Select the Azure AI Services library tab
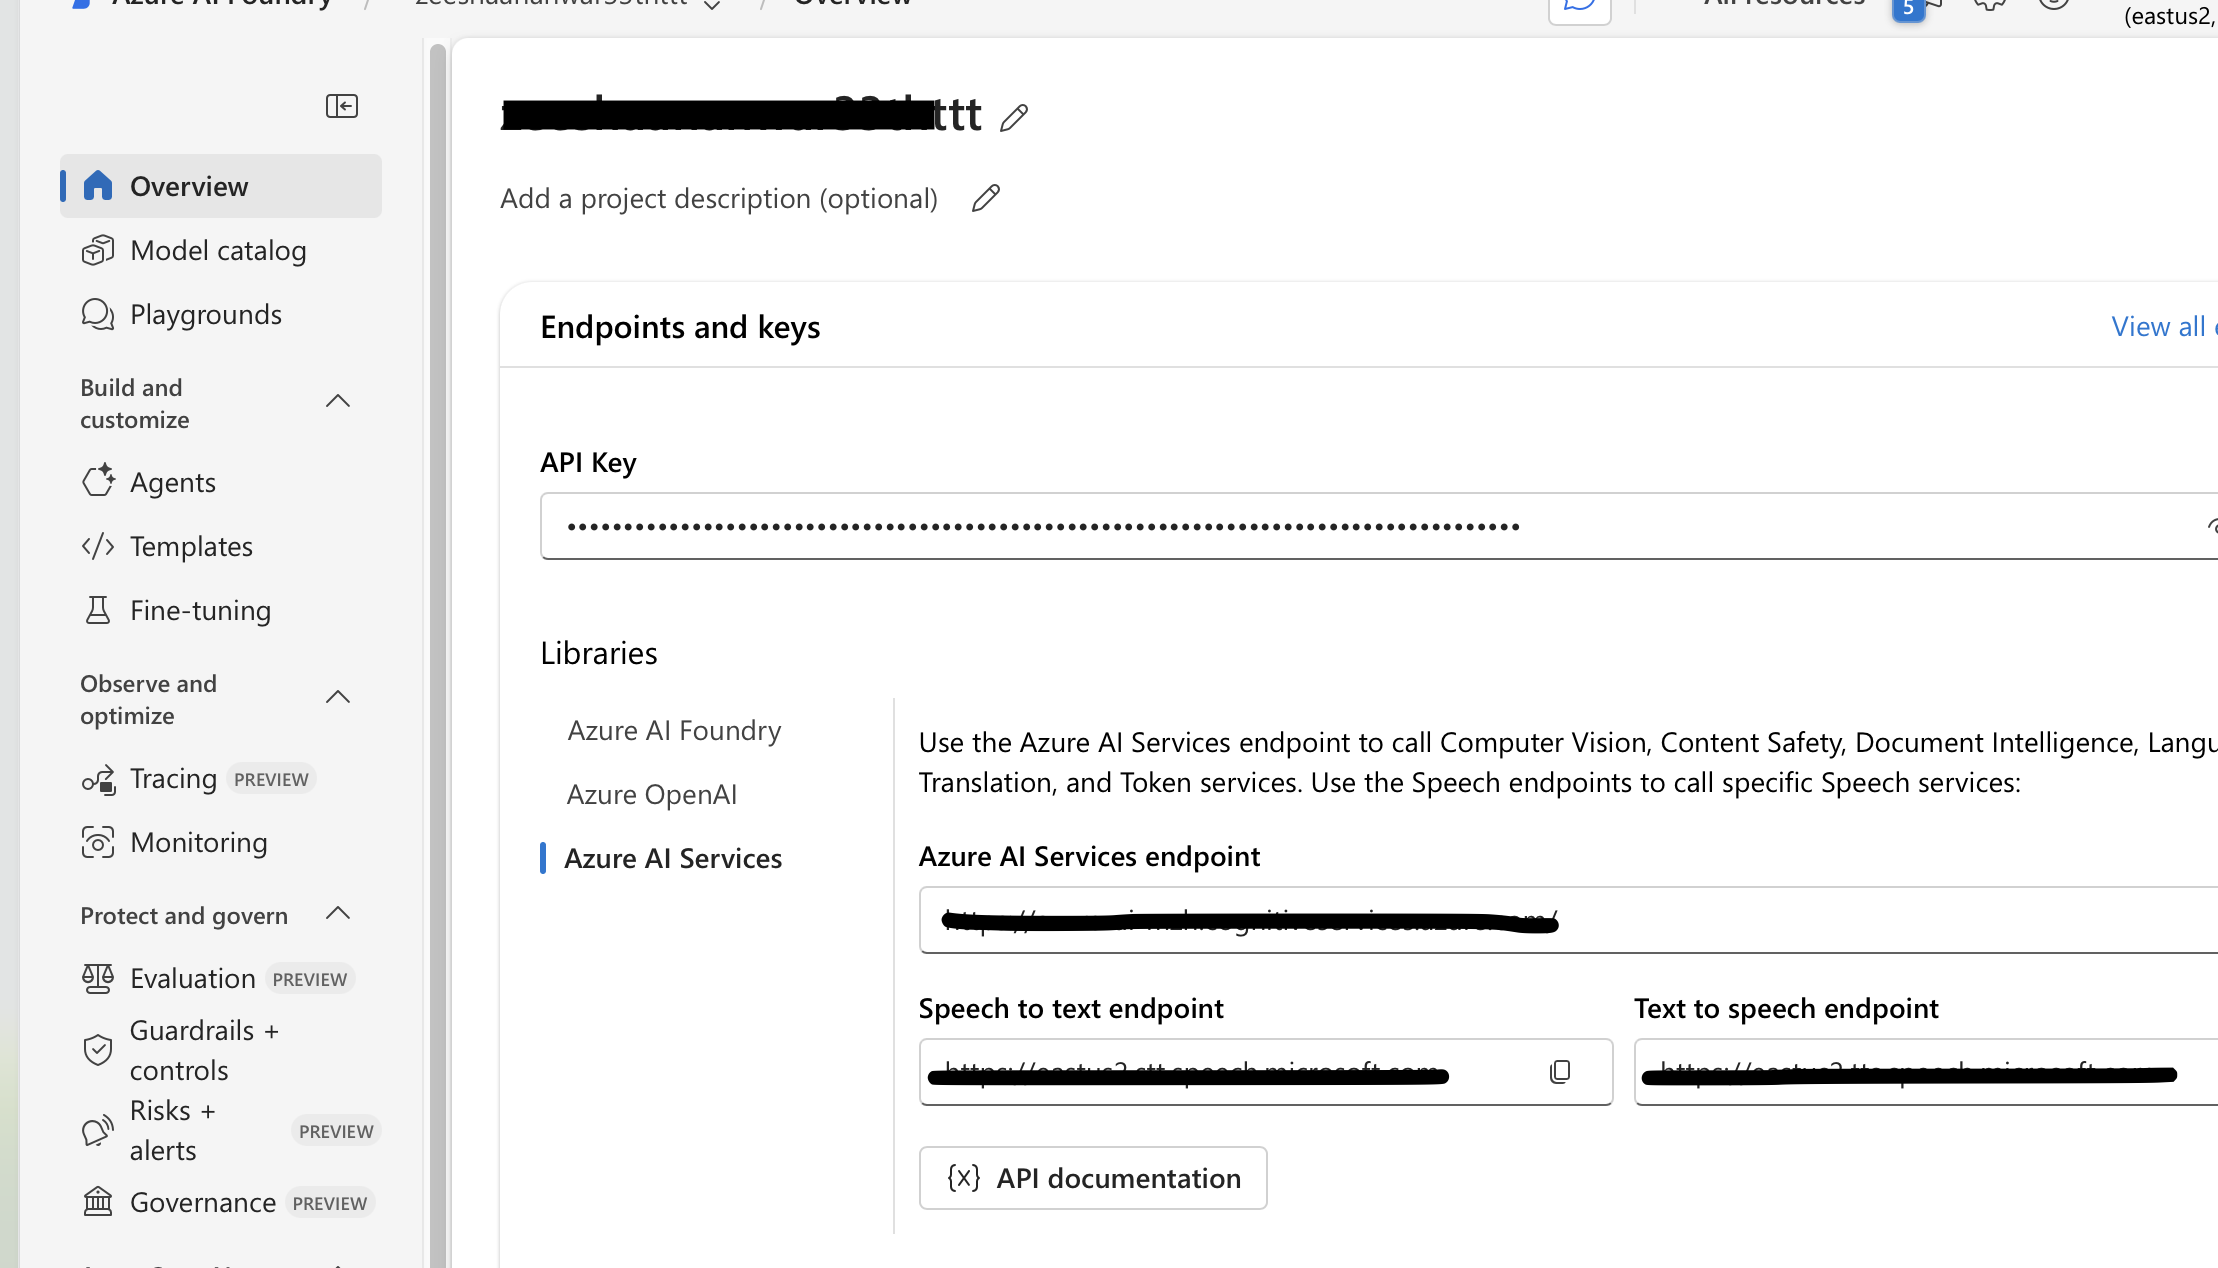The width and height of the screenshot is (2218, 1268). click(x=673, y=858)
